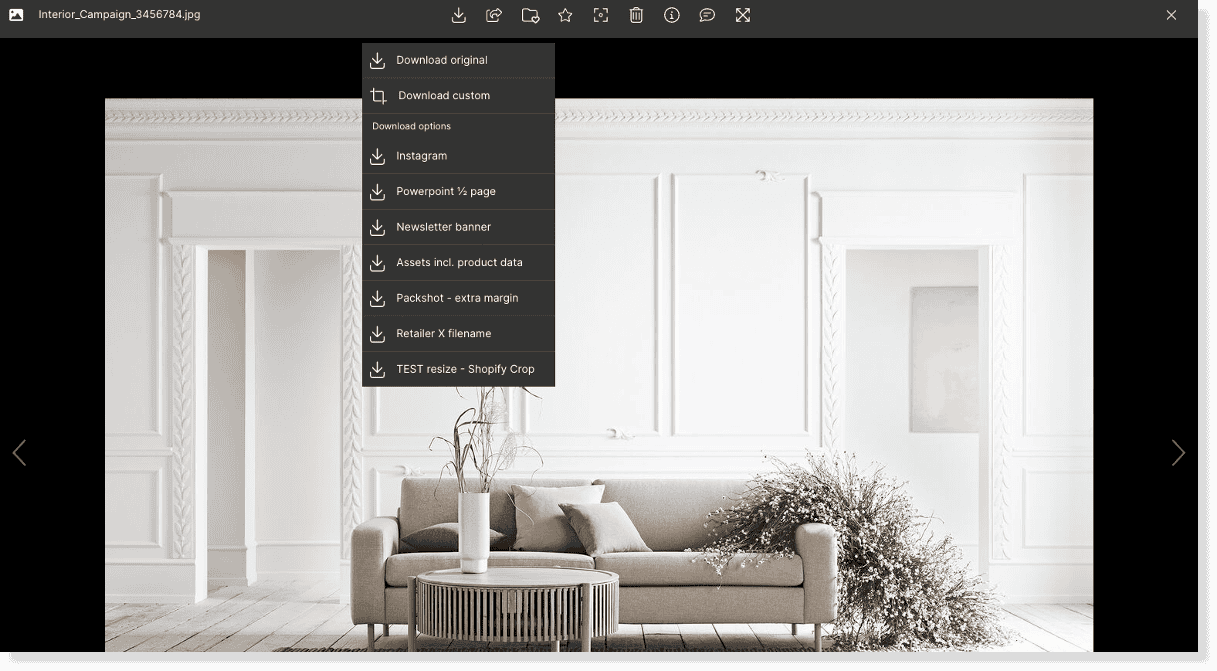1217x671 pixels.
Task: Enter fullscreen view mode
Action: pos(743,15)
